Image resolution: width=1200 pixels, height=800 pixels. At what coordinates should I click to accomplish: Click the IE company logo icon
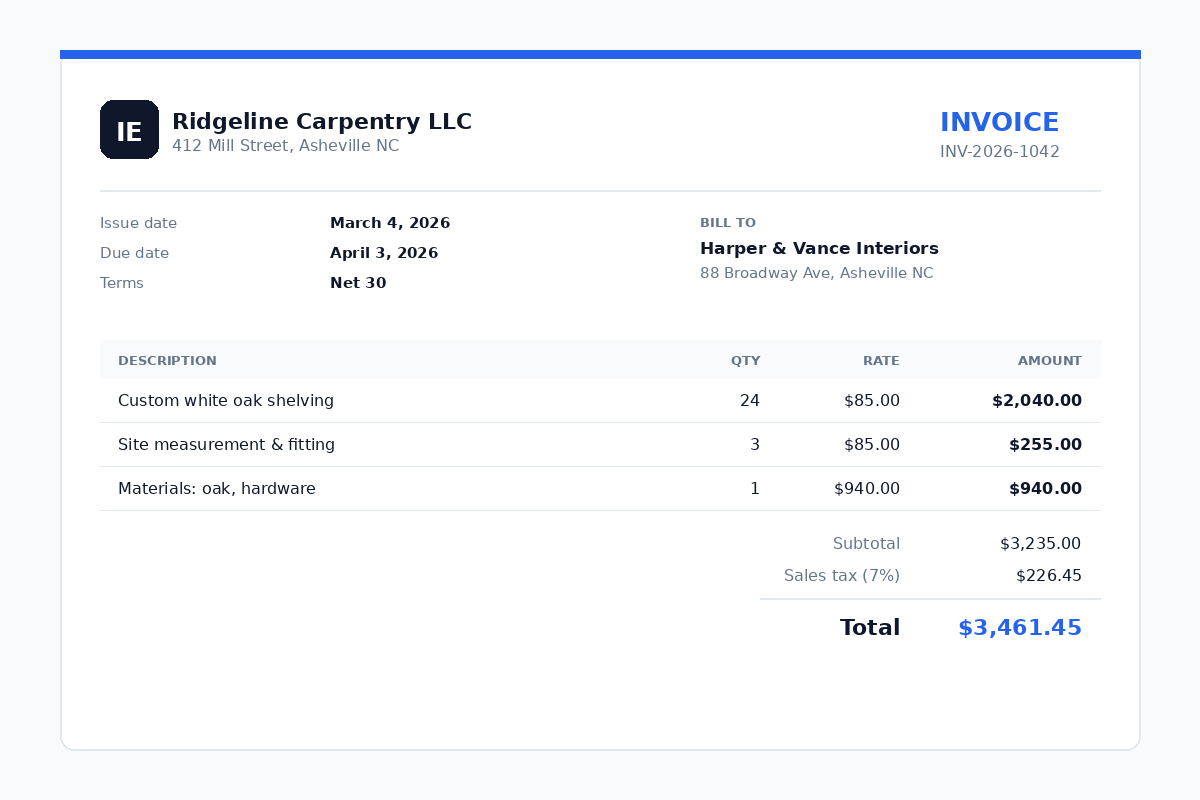tap(129, 129)
